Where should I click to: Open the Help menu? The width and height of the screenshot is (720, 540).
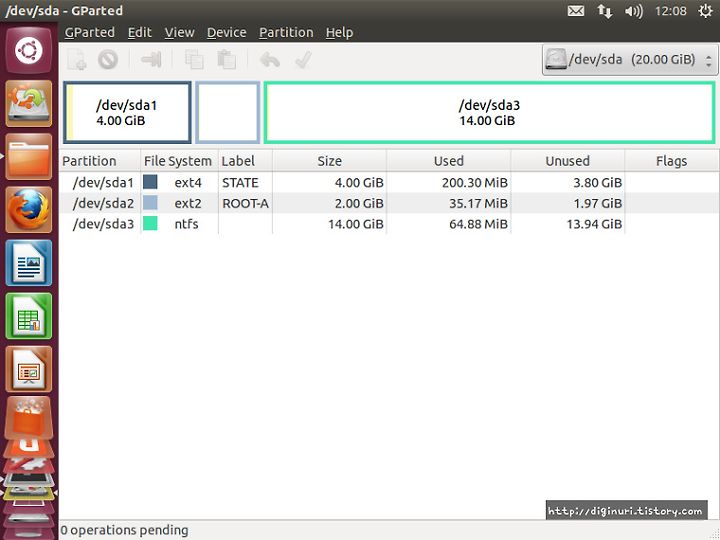[339, 33]
